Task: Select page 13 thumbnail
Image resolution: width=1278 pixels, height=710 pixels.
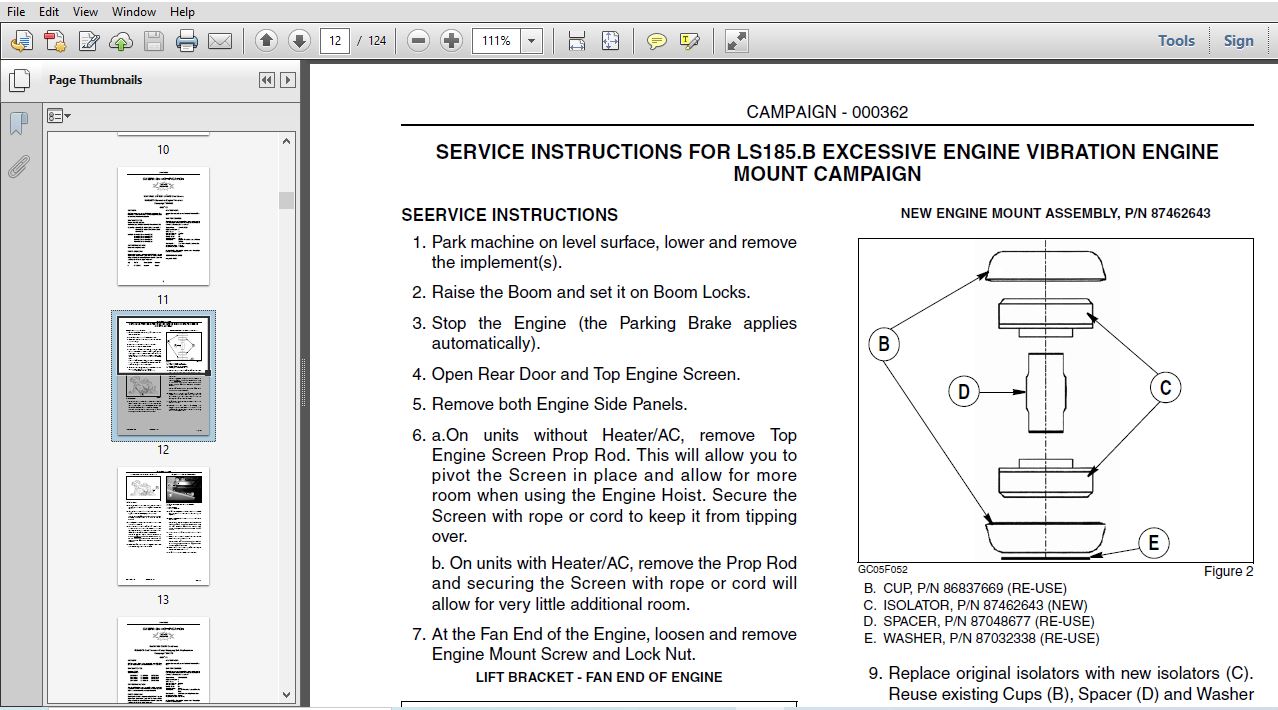Action: pos(163,526)
